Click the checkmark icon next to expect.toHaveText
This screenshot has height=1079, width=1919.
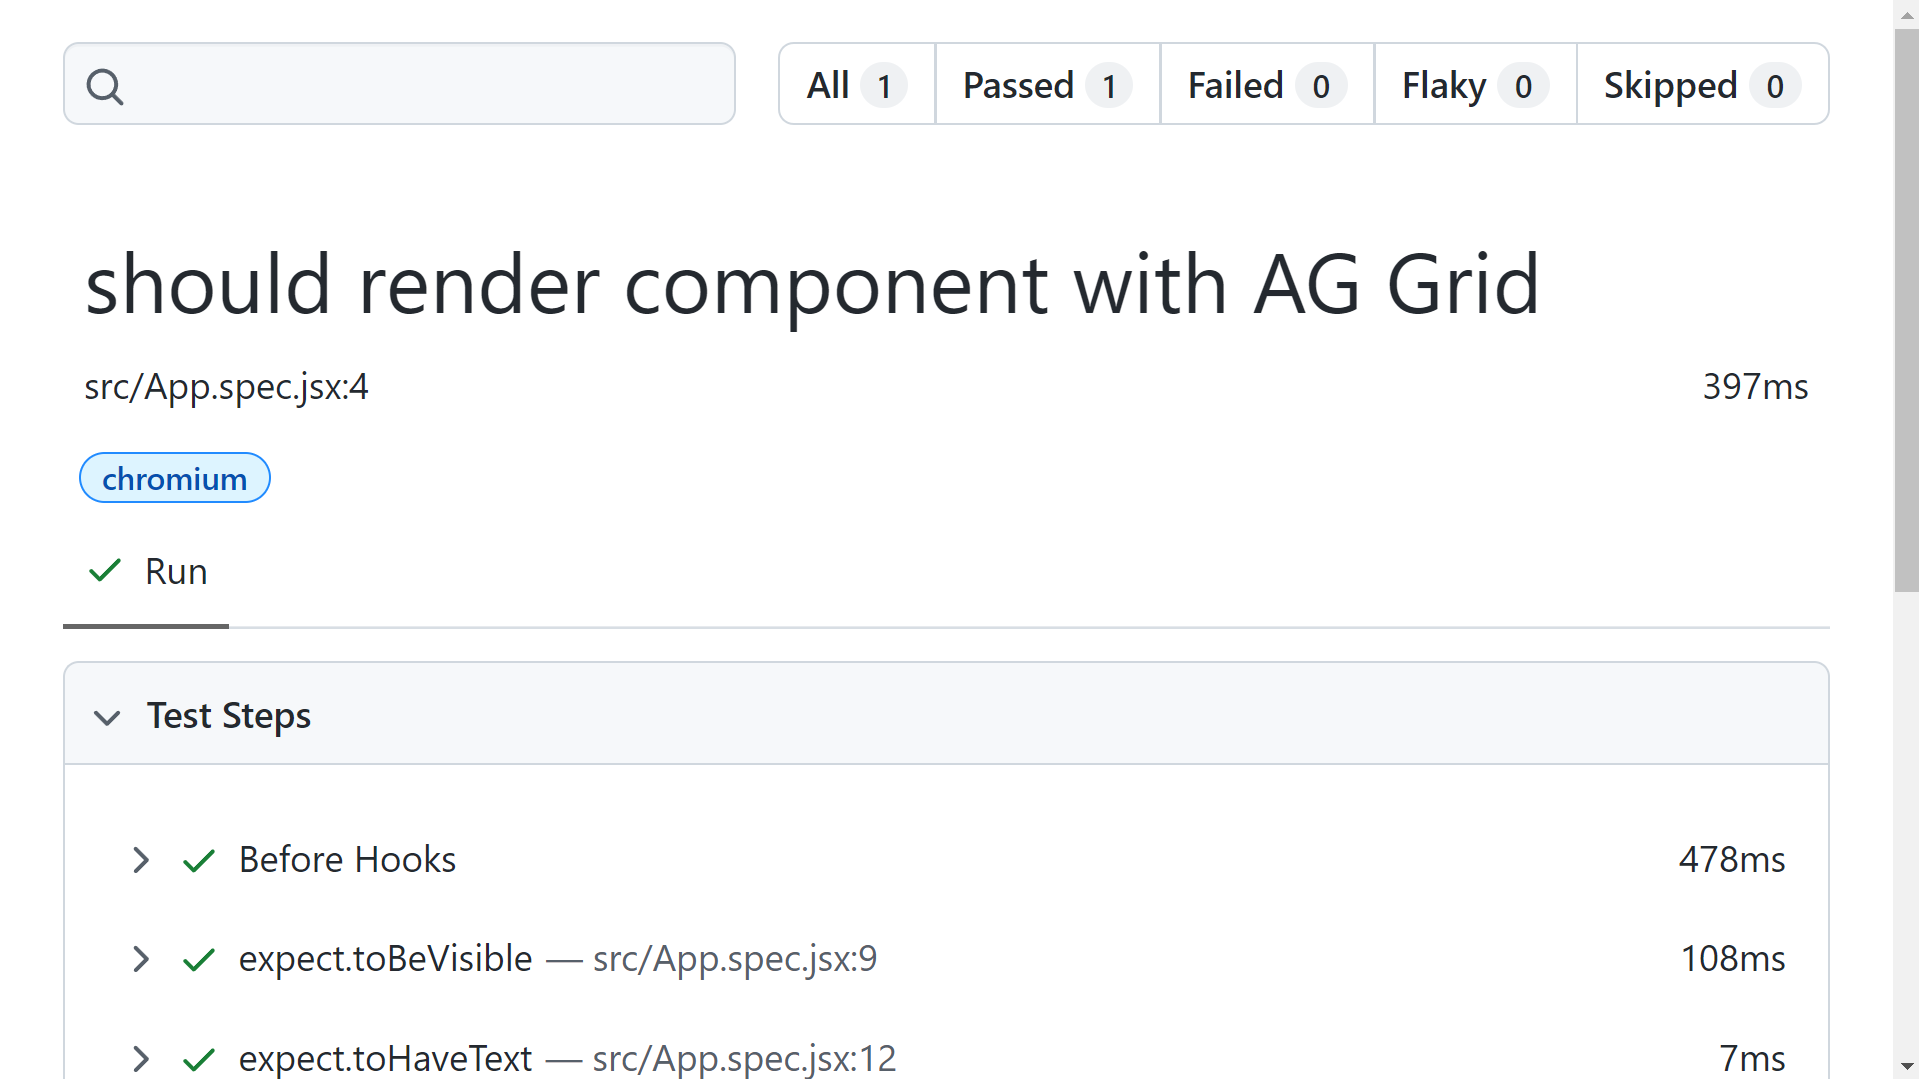pos(198,1059)
